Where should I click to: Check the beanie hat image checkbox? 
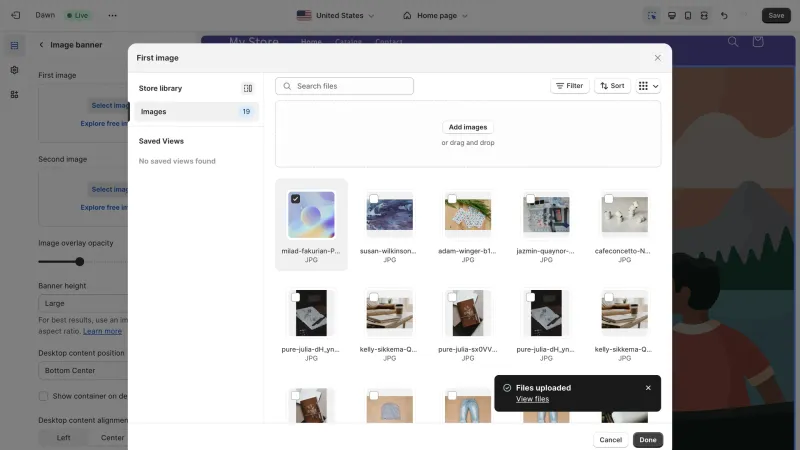tap(374, 396)
